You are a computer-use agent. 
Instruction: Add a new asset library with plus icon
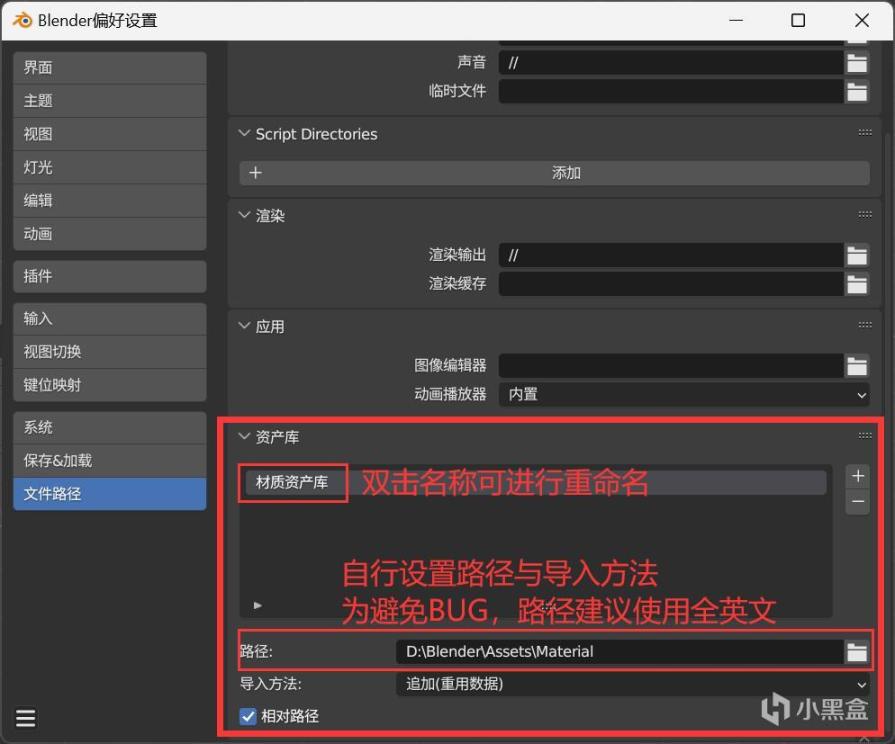click(857, 476)
